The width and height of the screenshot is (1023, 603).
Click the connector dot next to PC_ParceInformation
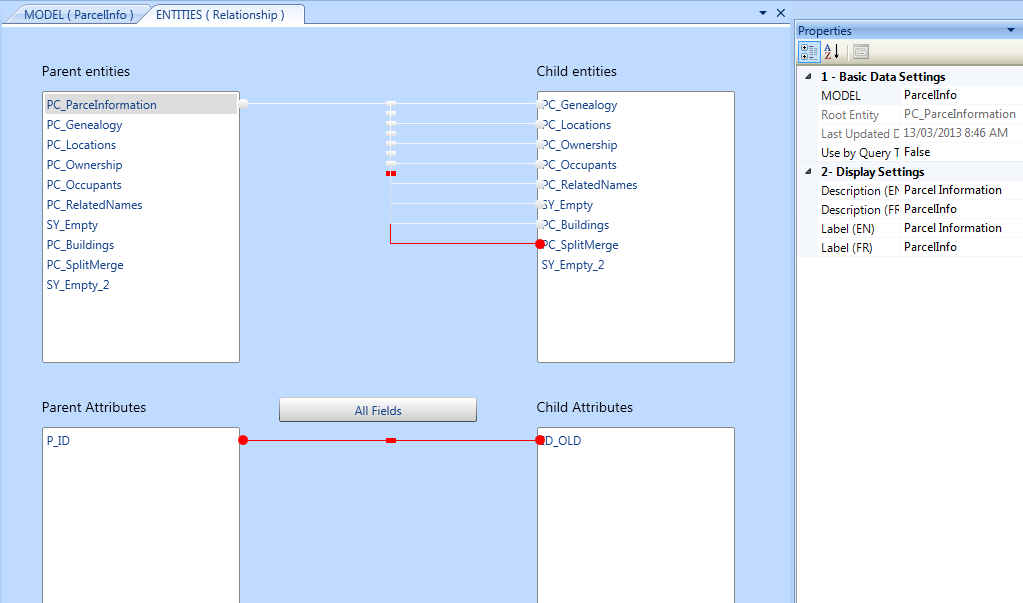[243, 103]
